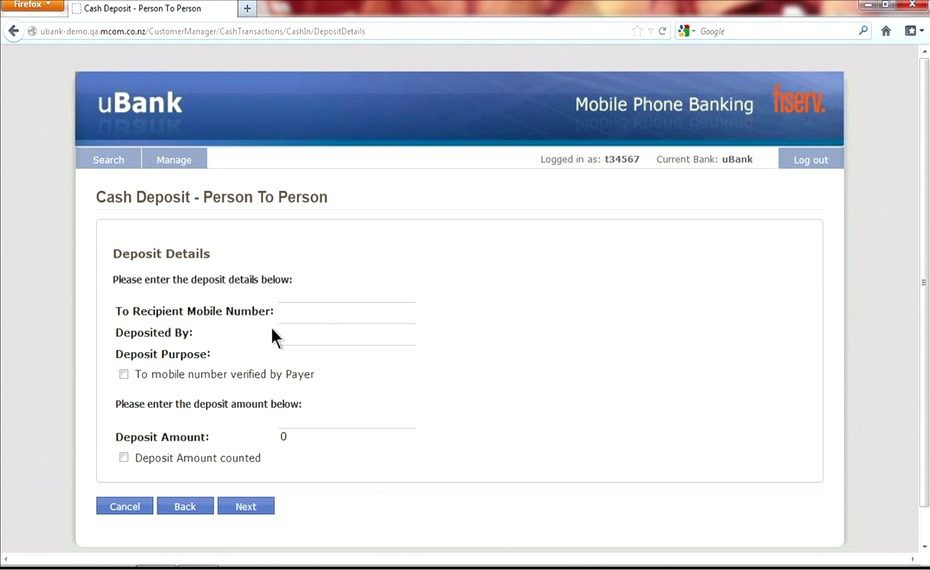Open Firefox home page icon
930x570 pixels.
coord(886,31)
